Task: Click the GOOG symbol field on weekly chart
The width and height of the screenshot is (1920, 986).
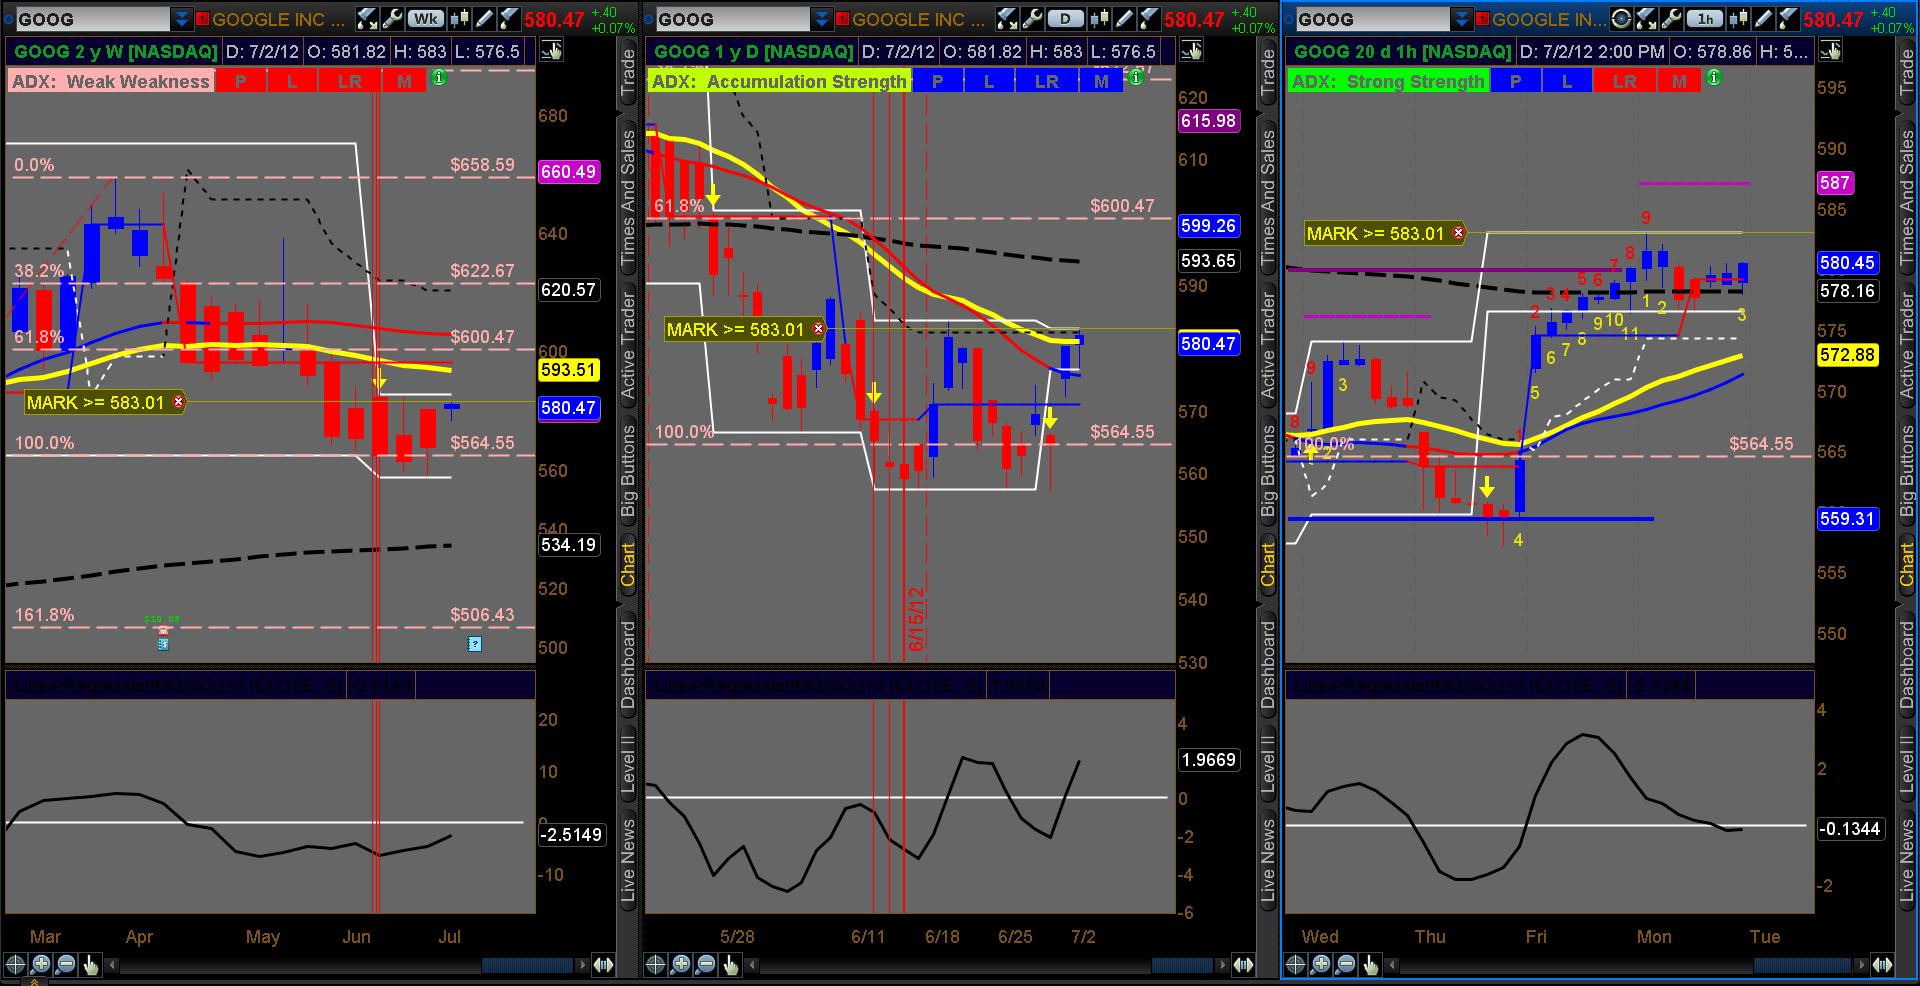Action: [x=92, y=18]
